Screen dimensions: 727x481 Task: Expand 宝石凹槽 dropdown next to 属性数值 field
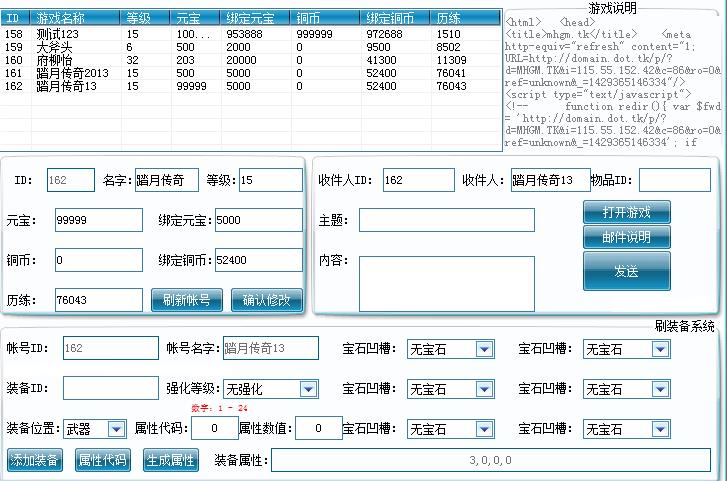[451, 429]
